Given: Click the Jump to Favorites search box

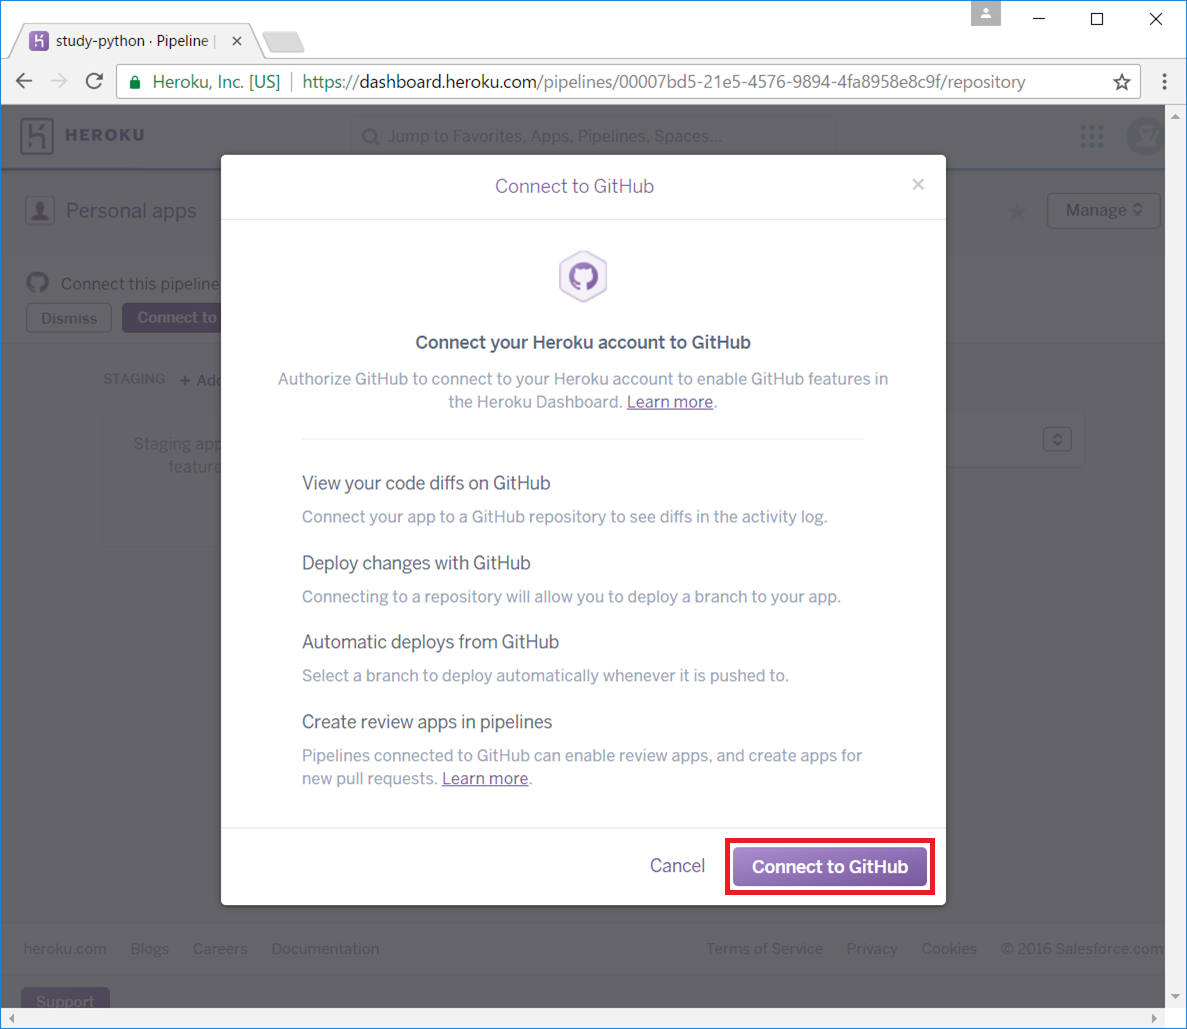Looking at the screenshot, I should 590,136.
